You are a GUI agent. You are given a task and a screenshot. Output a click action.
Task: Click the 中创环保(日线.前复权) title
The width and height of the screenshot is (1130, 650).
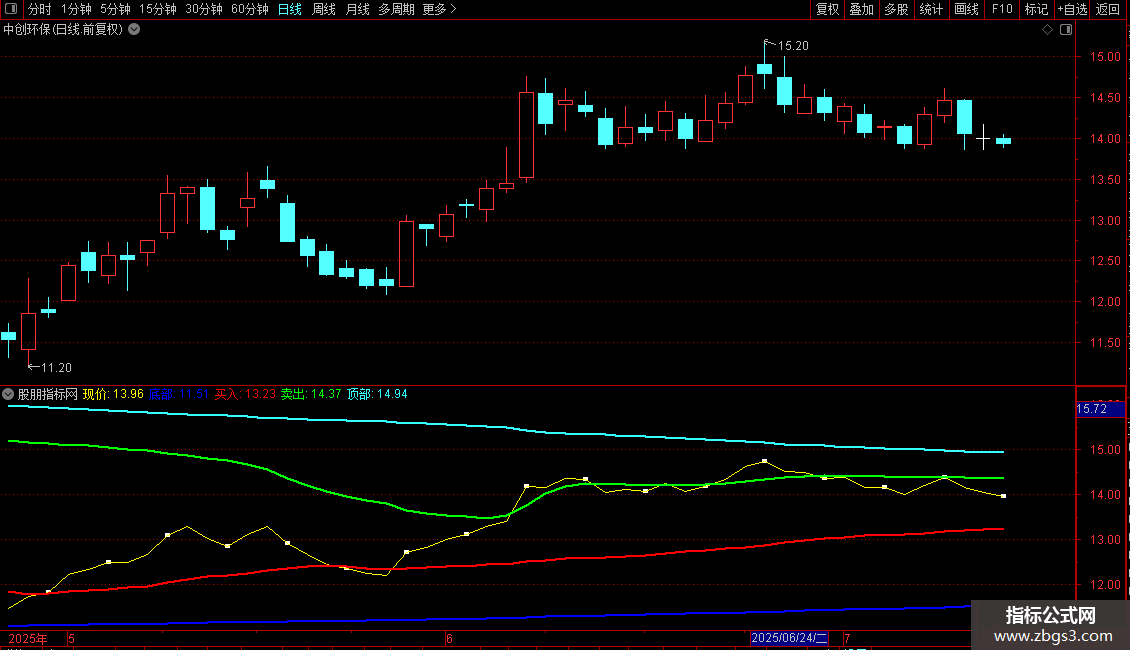(63, 30)
